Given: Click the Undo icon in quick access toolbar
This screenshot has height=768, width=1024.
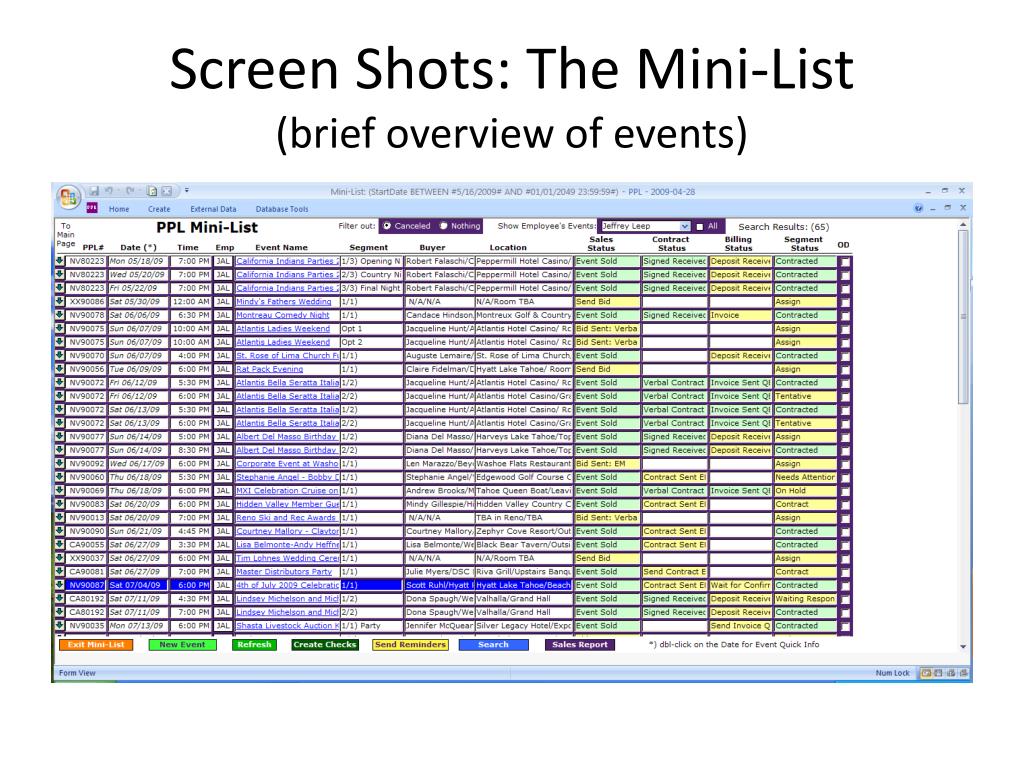Looking at the screenshot, I should tap(109, 191).
